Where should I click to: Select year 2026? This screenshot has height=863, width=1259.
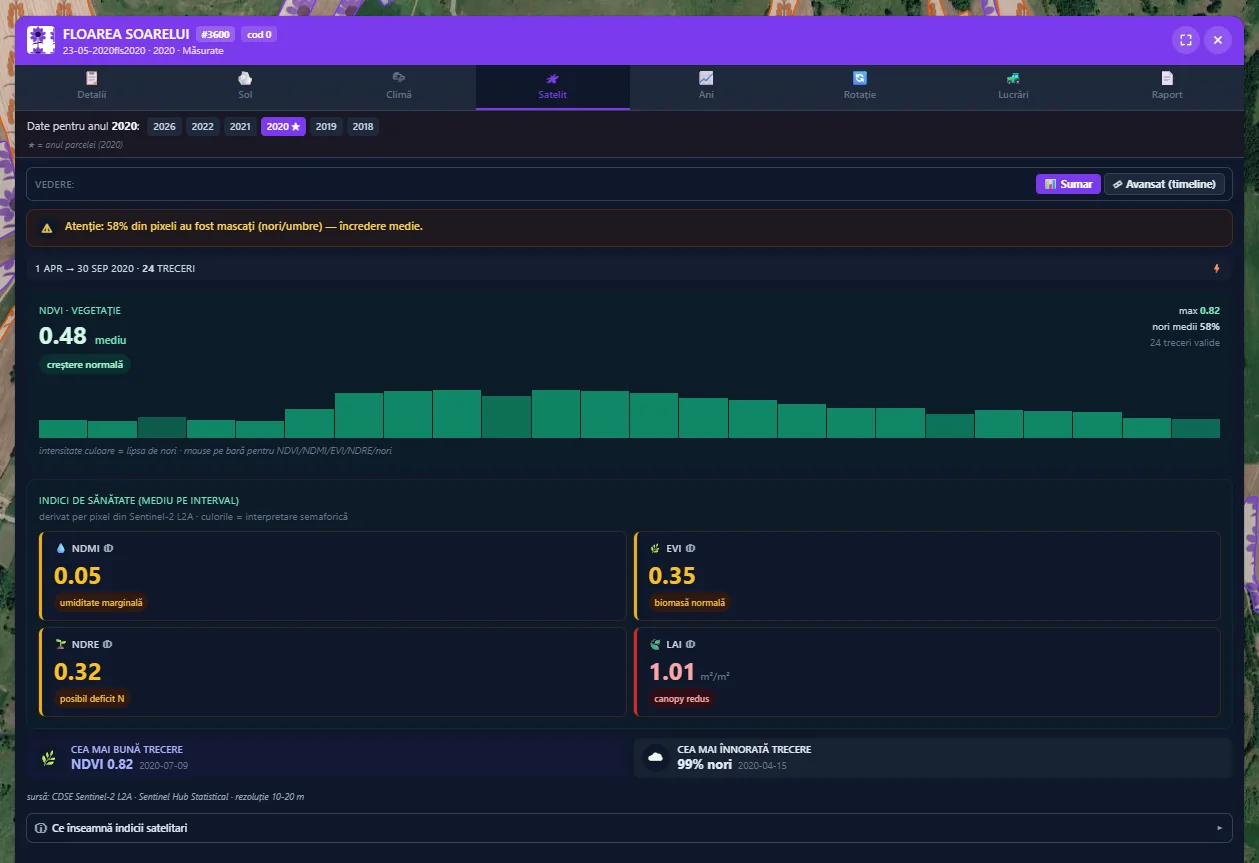[165, 127]
